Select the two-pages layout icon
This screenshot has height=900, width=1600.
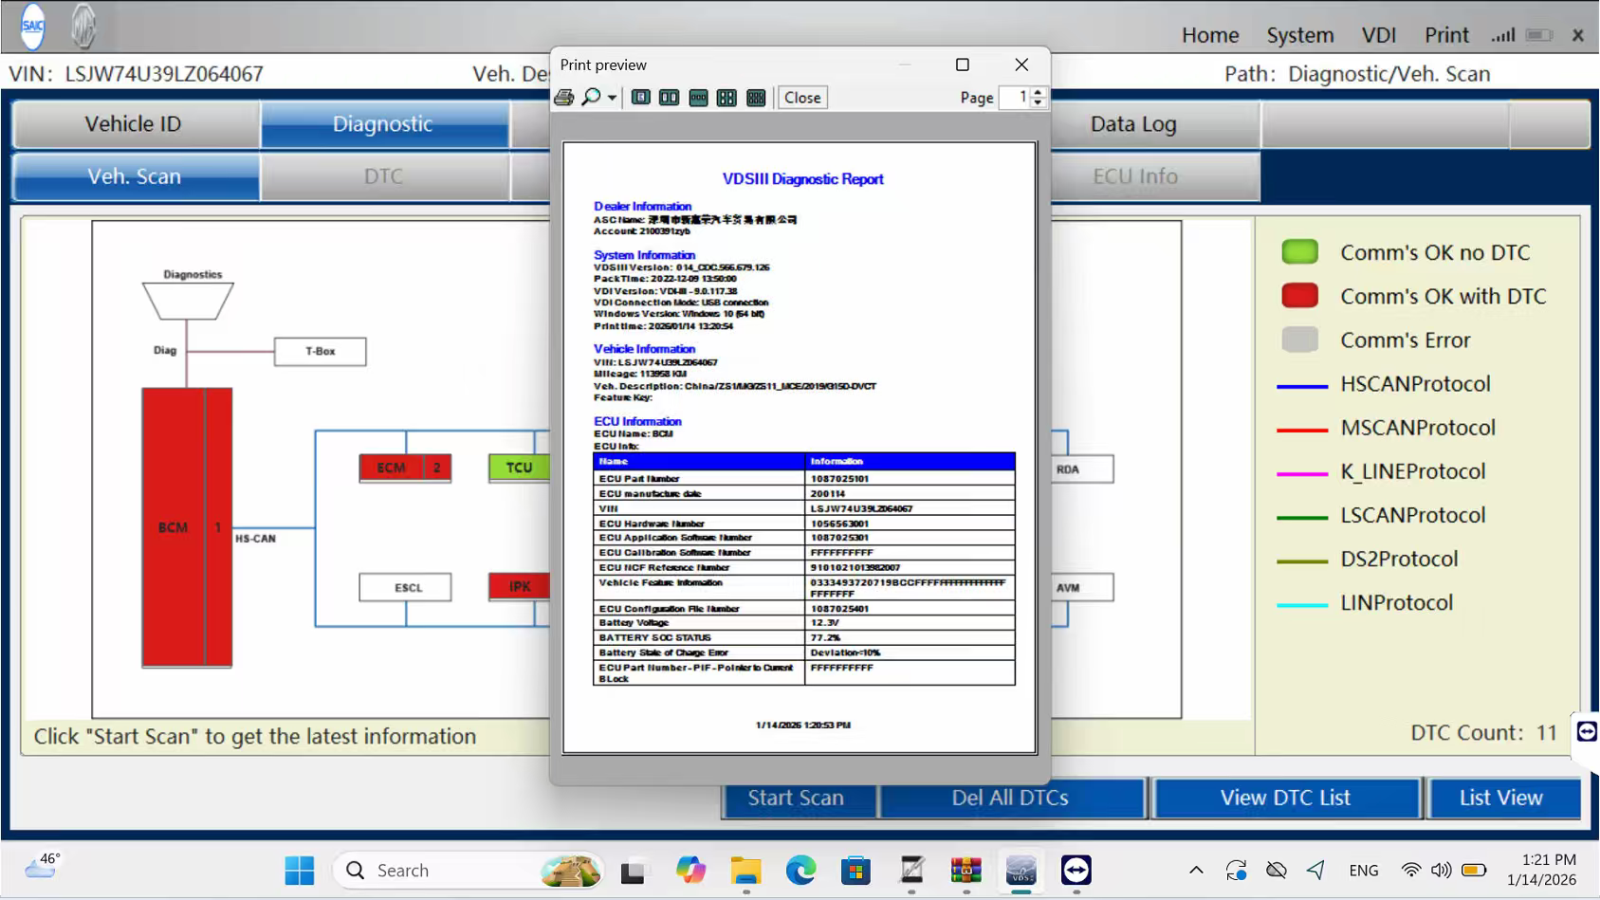coord(669,97)
